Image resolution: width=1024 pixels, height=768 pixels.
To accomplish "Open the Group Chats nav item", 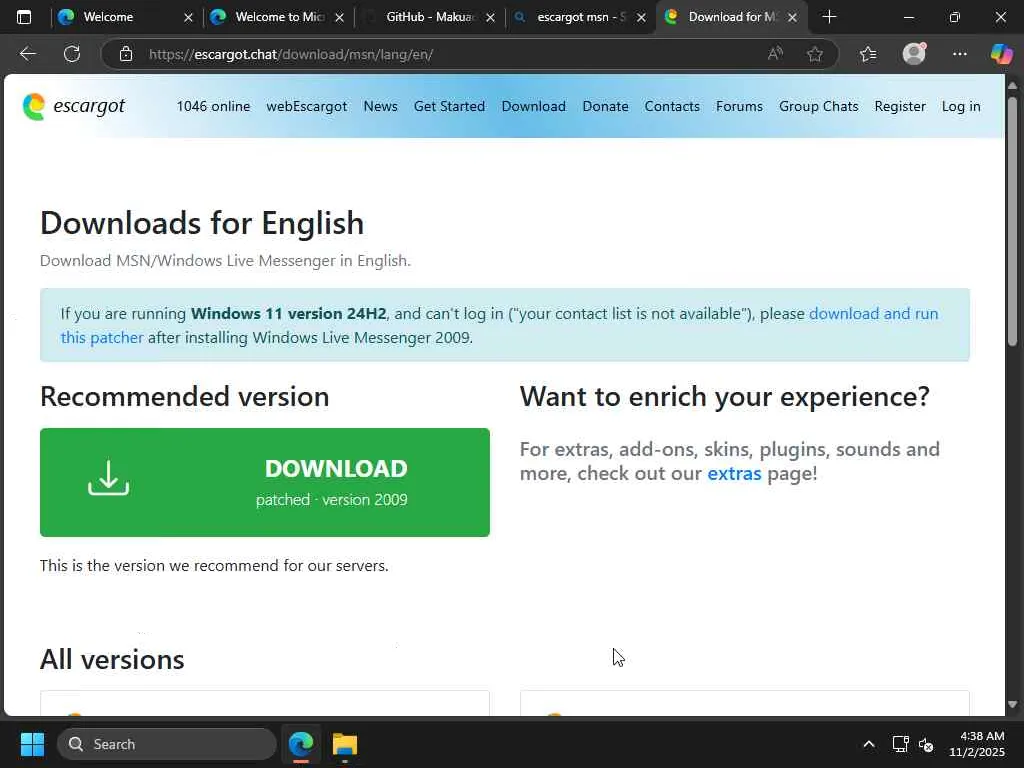I will pos(818,106).
